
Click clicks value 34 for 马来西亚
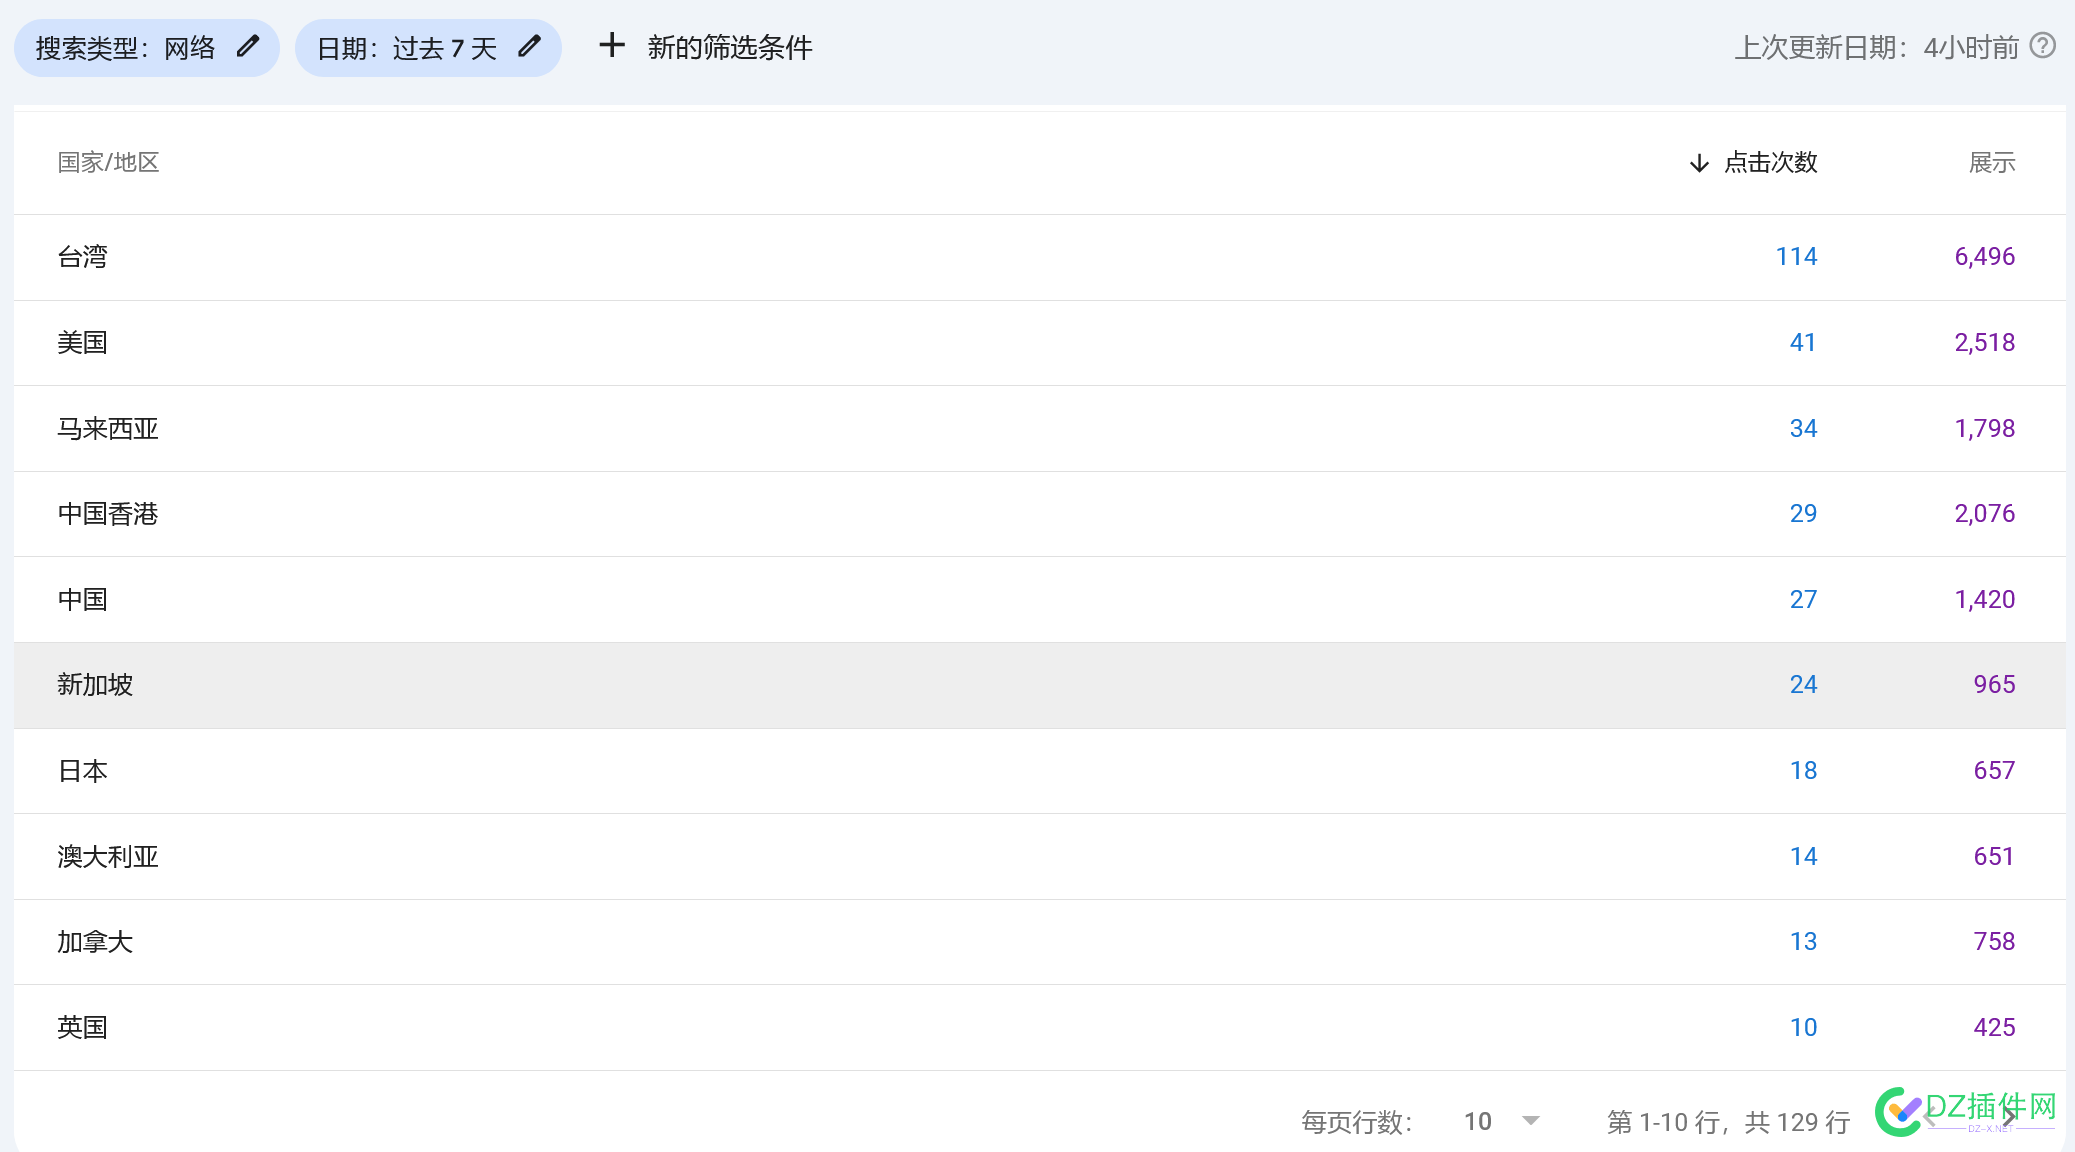pos(1803,429)
